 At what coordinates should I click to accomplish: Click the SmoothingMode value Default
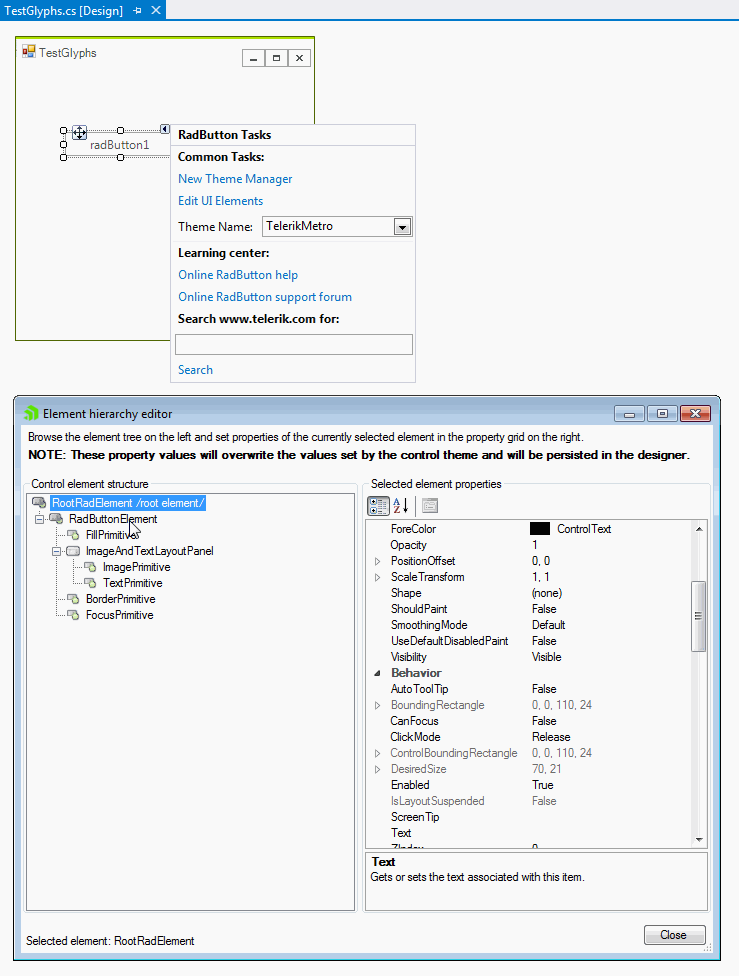tap(548, 625)
